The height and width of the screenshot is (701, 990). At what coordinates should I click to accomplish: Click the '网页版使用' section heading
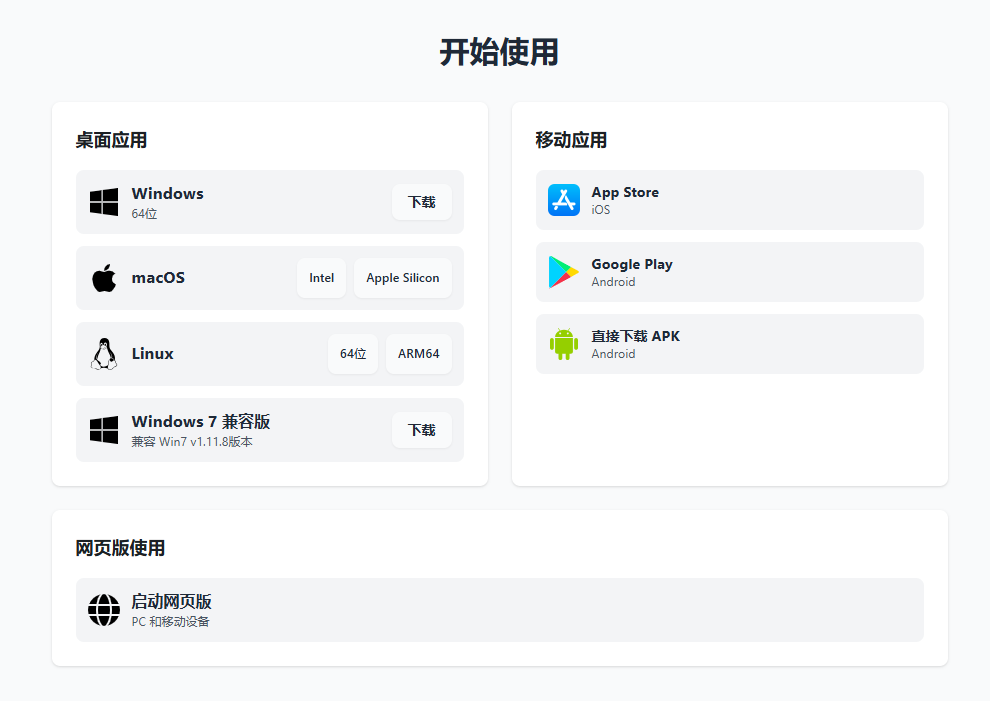(x=120, y=548)
